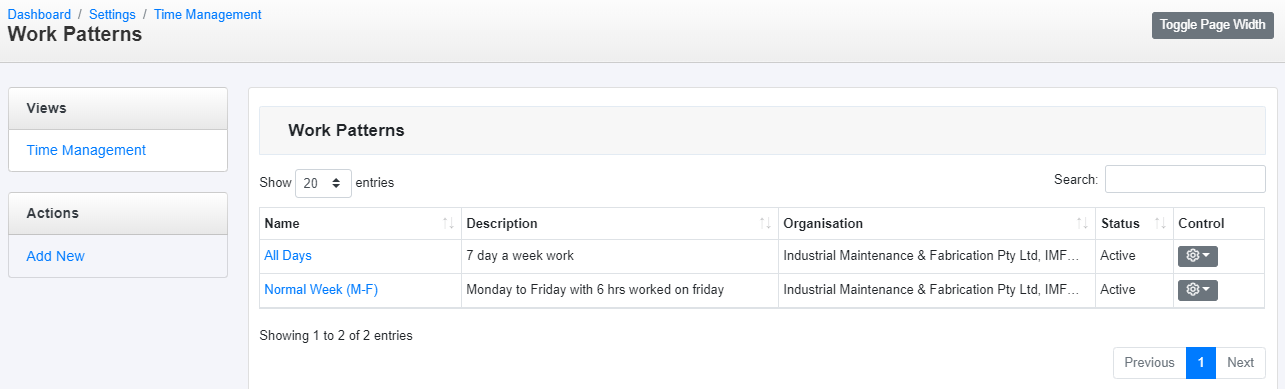
Task: Open gear control menu for Normal Week (M-F) row
Action: tap(1197, 290)
